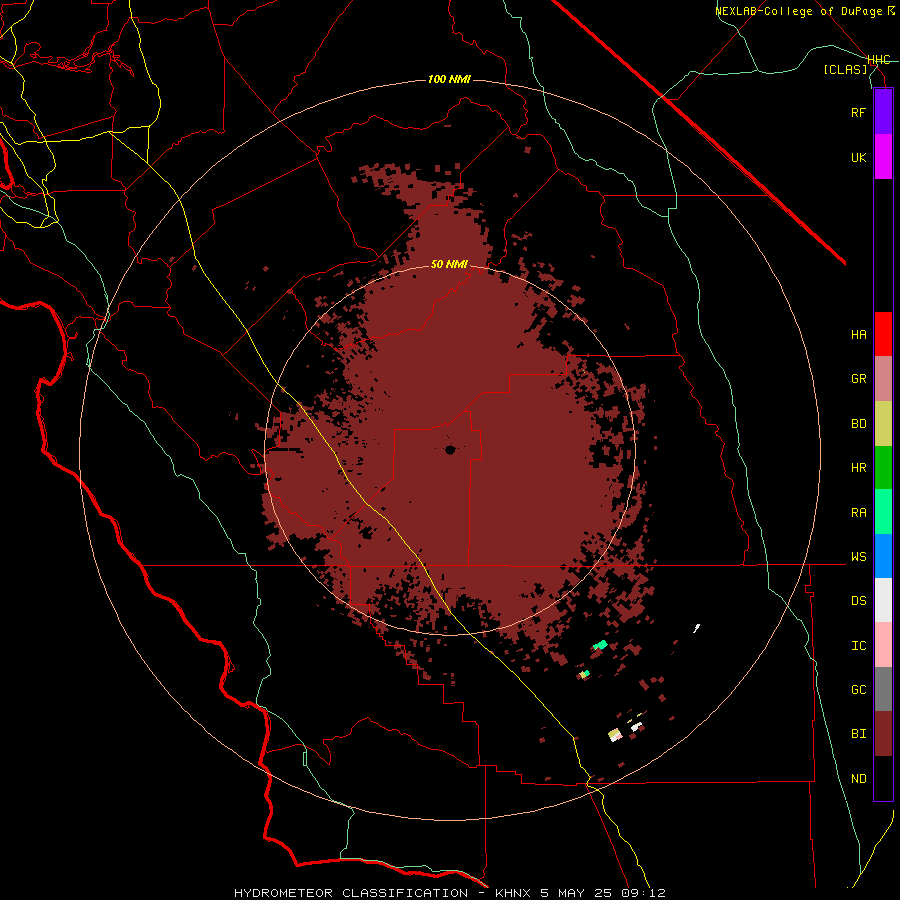Click the 100 NMI range ring label
This screenshot has width=900, height=900.
(449, 79)
